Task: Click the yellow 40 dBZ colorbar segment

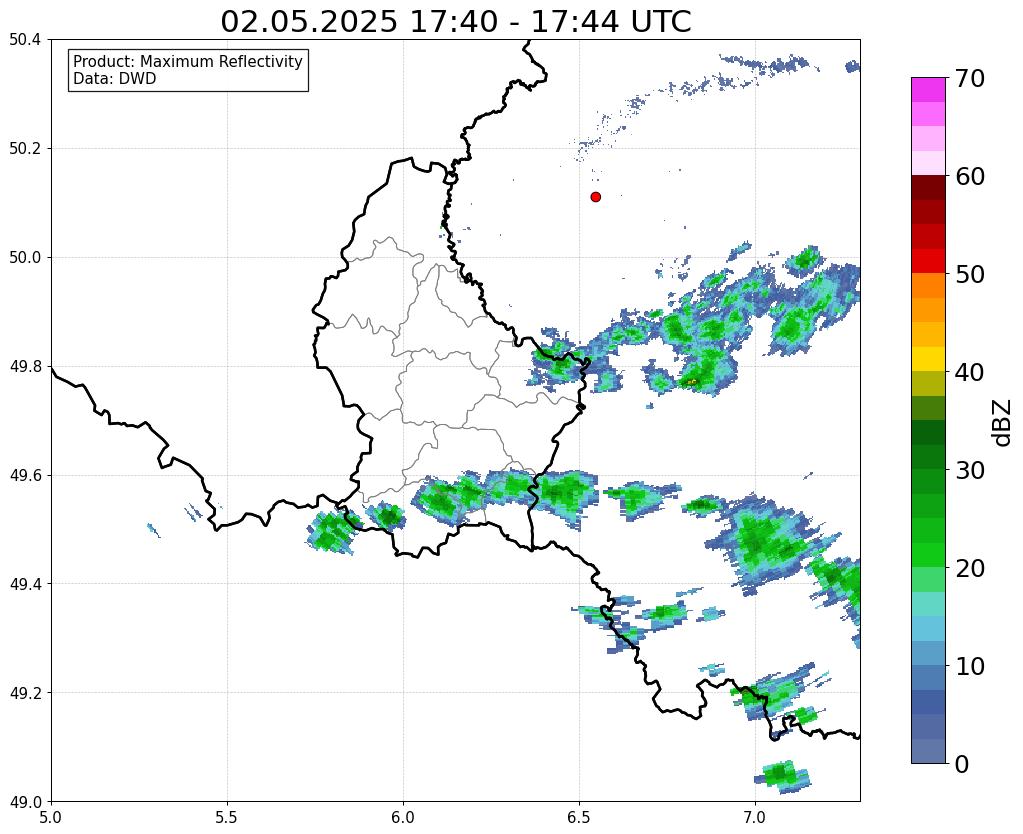Action: [928, 359]
